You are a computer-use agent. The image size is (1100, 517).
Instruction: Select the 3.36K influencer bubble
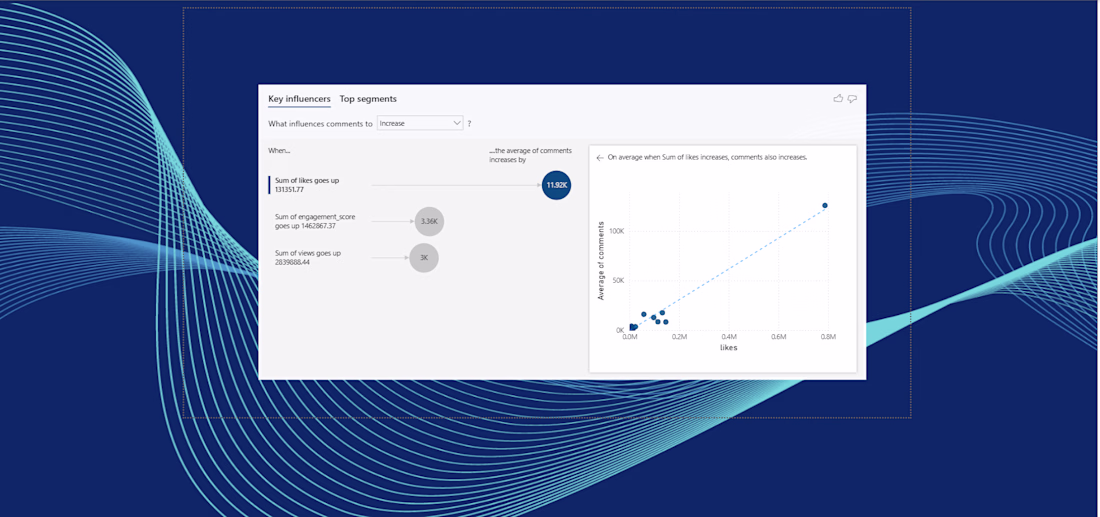(x=429, y=221)
